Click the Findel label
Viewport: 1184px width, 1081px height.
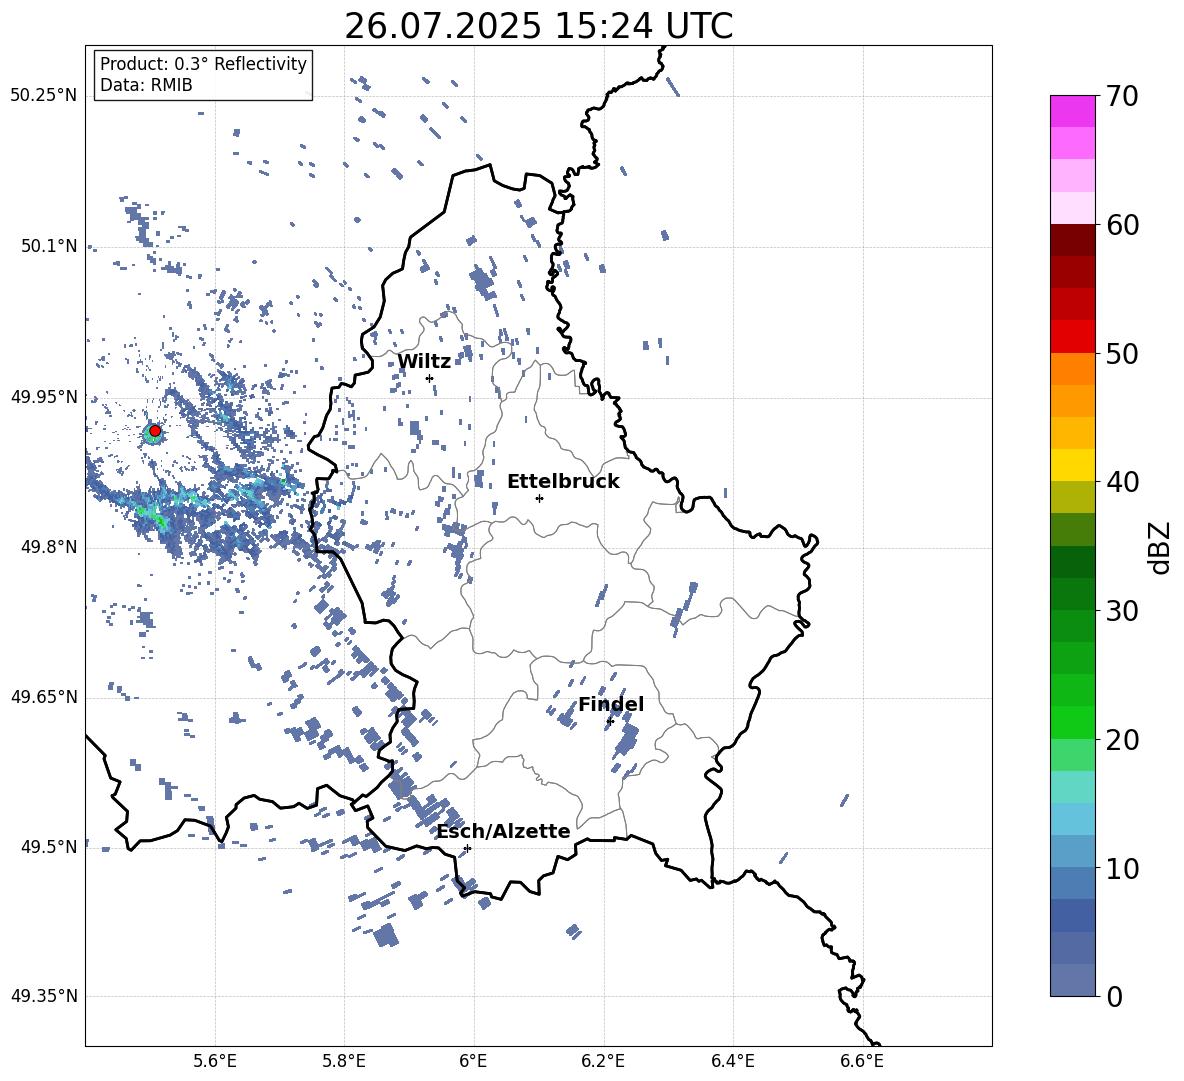[x=611, y=704]
